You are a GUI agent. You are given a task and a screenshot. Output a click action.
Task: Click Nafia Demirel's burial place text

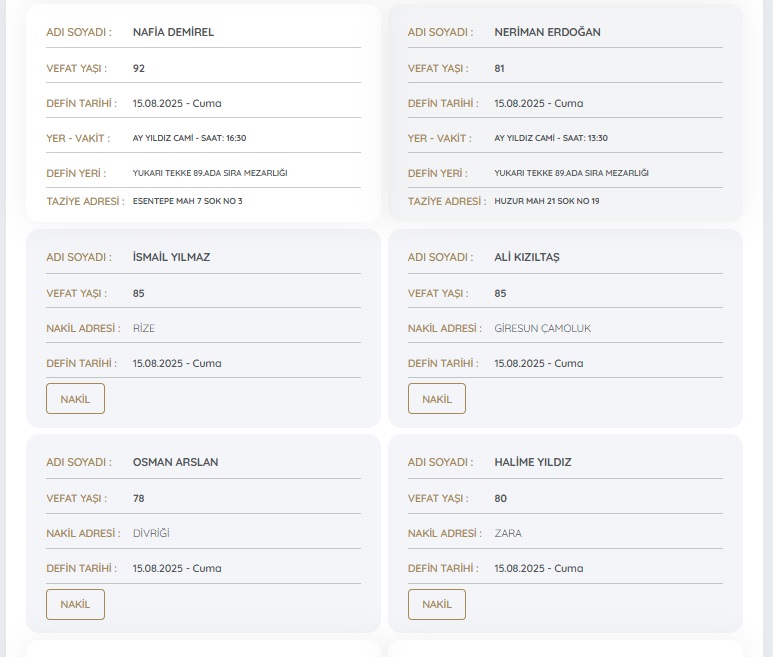[x=210, y=173]
